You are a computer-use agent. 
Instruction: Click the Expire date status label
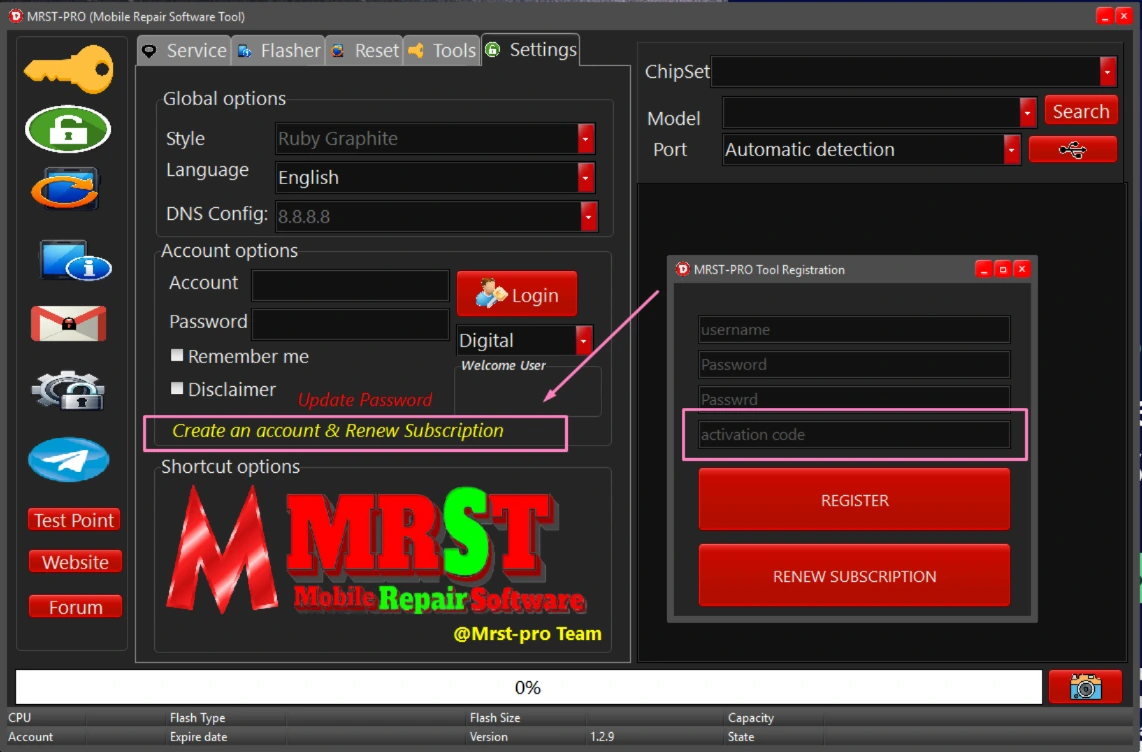[x=198, y=737]
